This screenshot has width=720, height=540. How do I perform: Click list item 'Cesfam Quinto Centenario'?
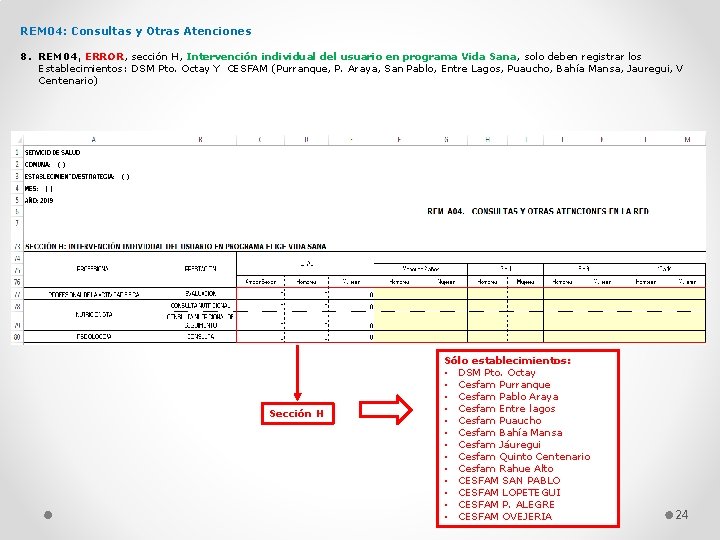pos(524,456)
